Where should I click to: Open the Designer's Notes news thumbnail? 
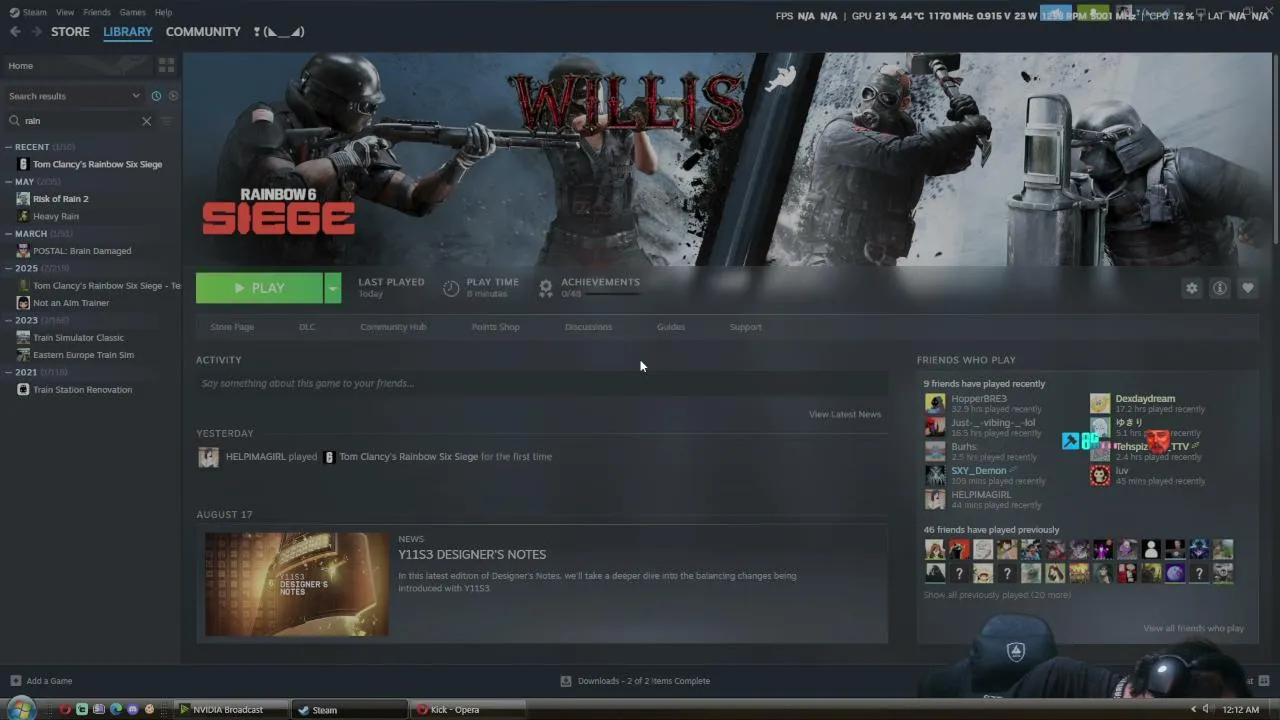[297, 584]
